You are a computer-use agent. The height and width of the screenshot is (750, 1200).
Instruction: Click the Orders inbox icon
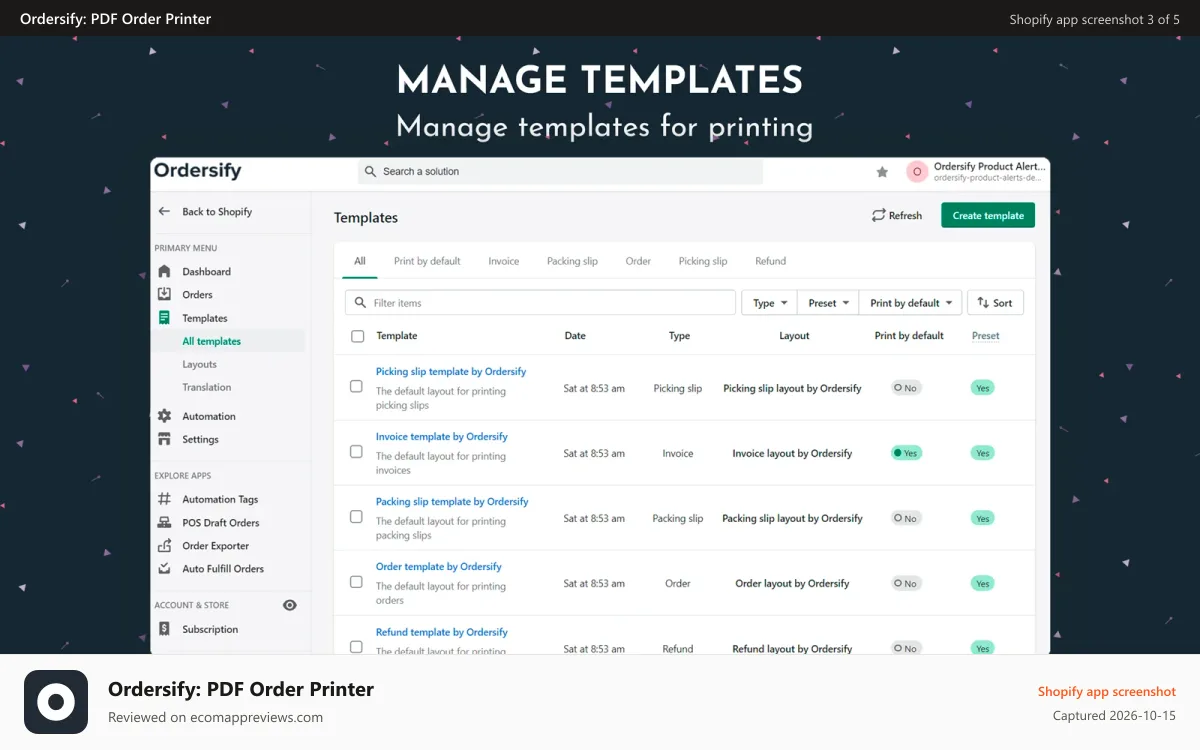click(x=164, y=294)
